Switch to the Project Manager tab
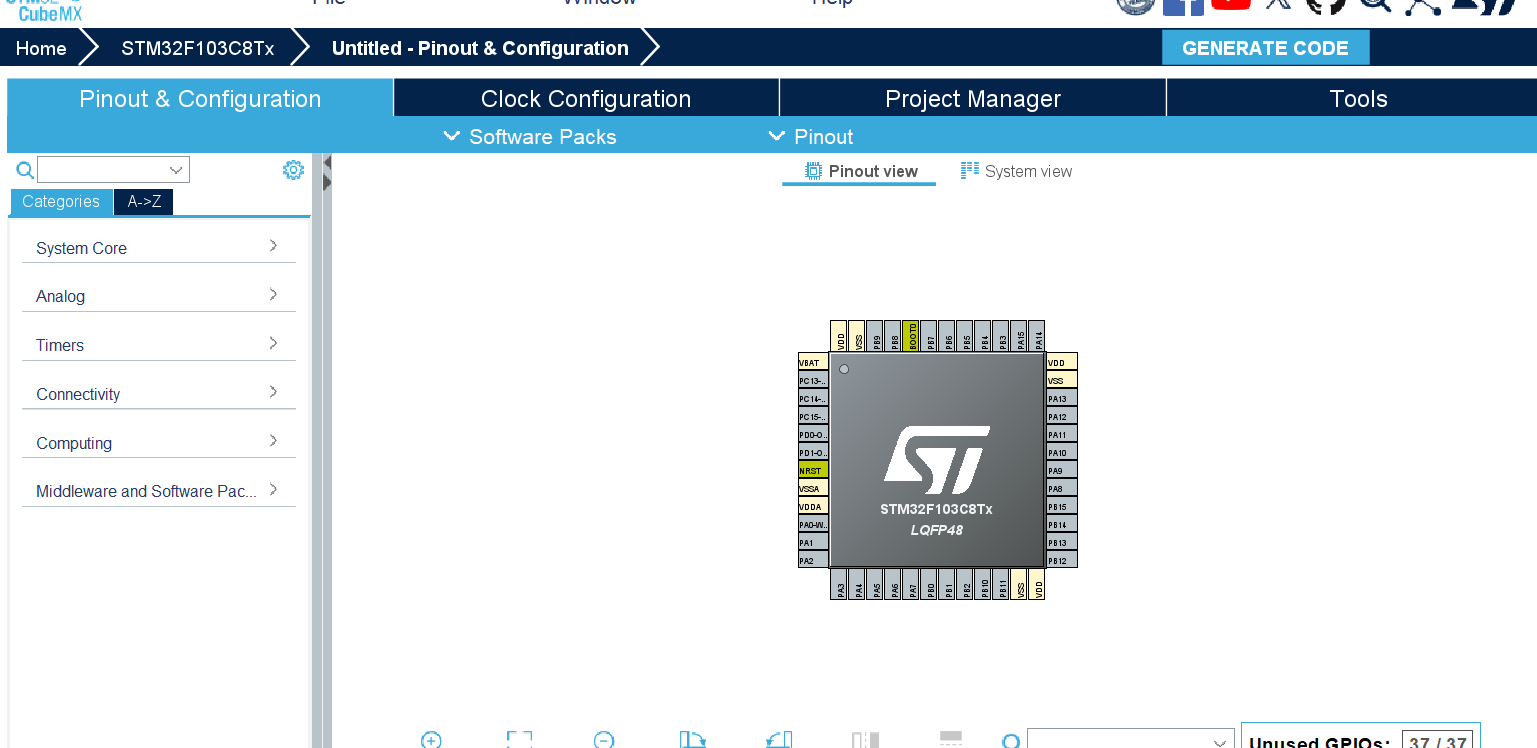This screenshot has width=1537, height=748. pyautogui.click(x=973, y=98)
